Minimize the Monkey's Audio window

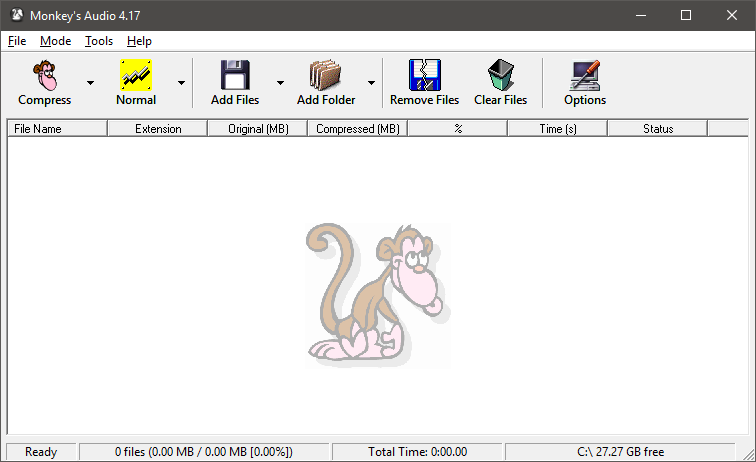point(641,15)
